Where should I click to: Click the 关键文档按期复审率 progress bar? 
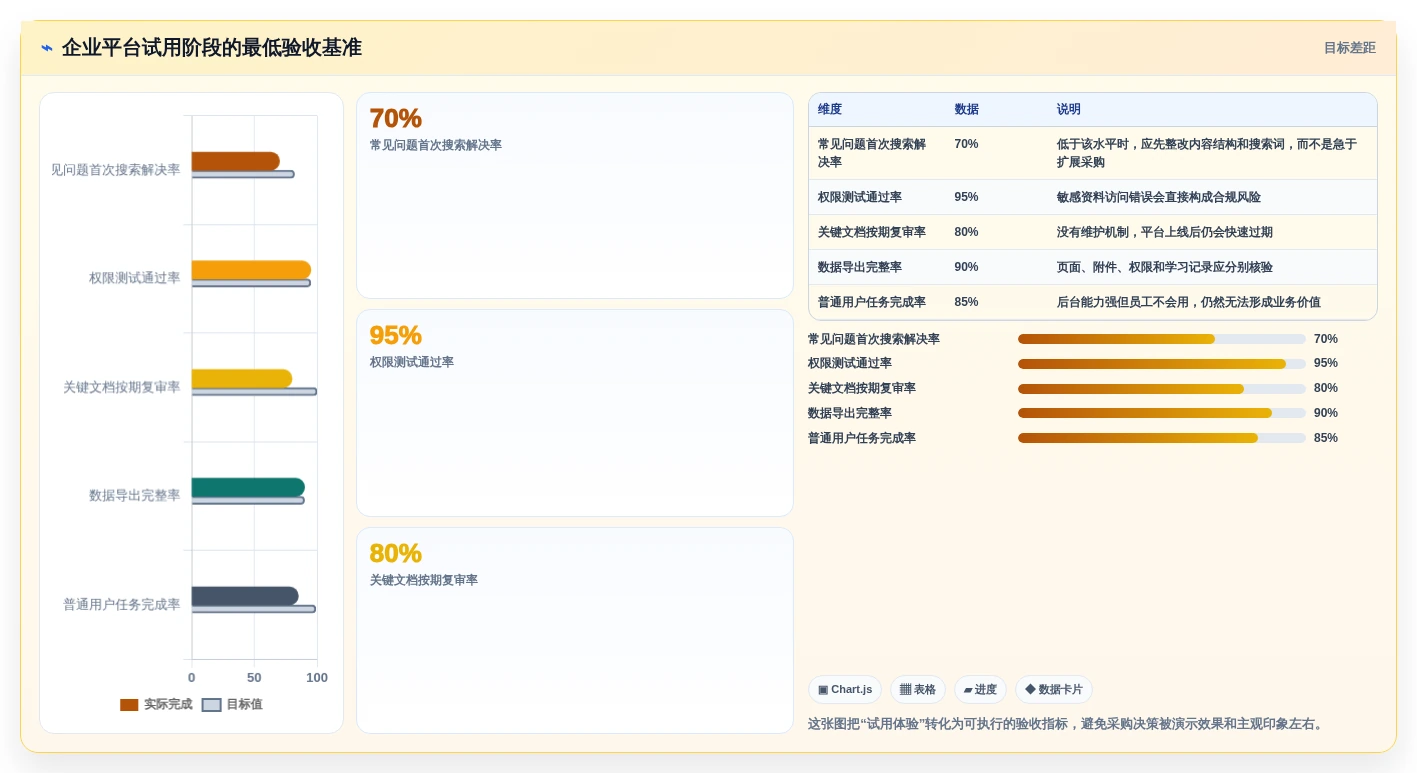coord(1162,389)
